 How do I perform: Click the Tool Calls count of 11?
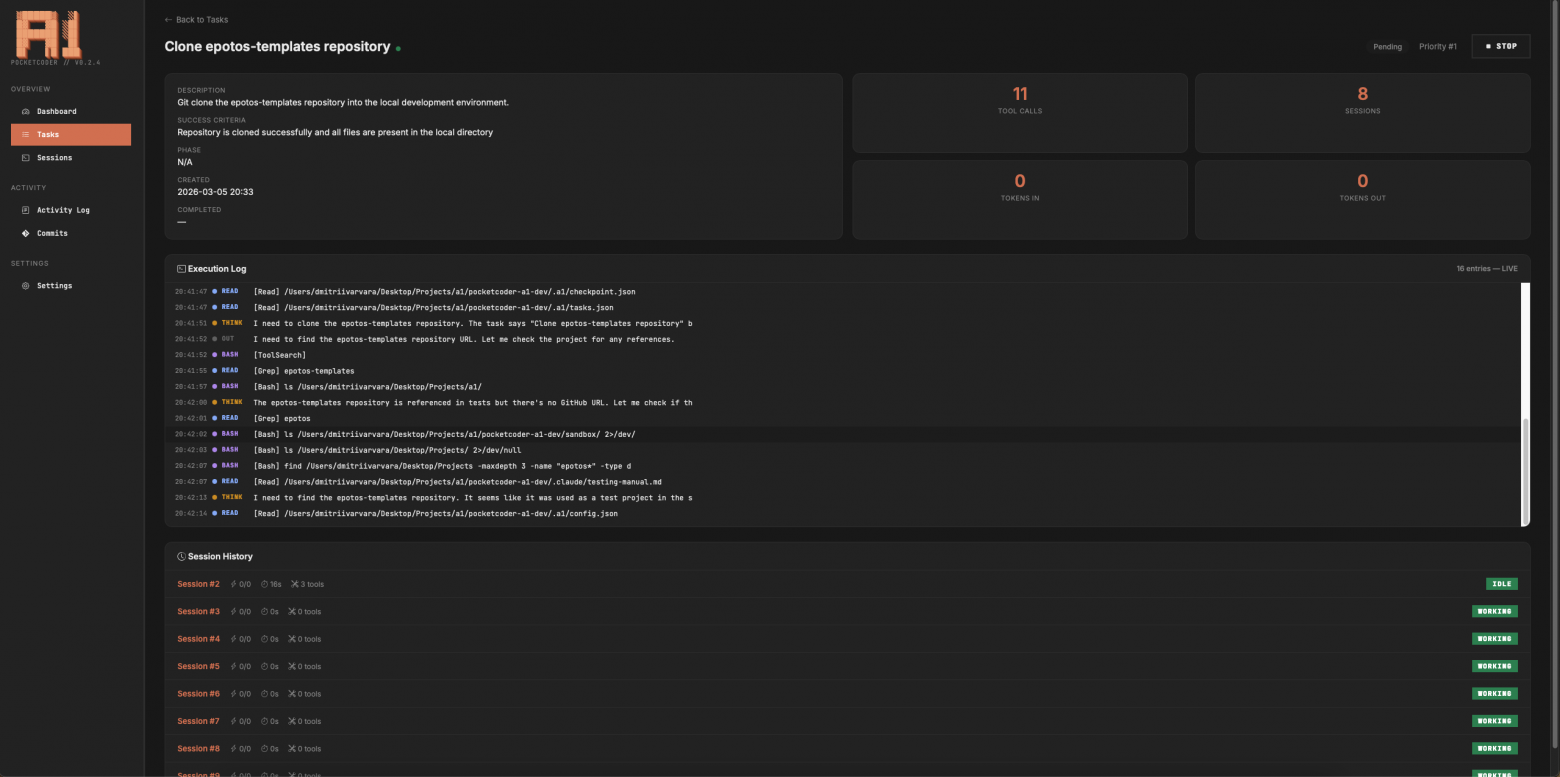pos(1020,95)
